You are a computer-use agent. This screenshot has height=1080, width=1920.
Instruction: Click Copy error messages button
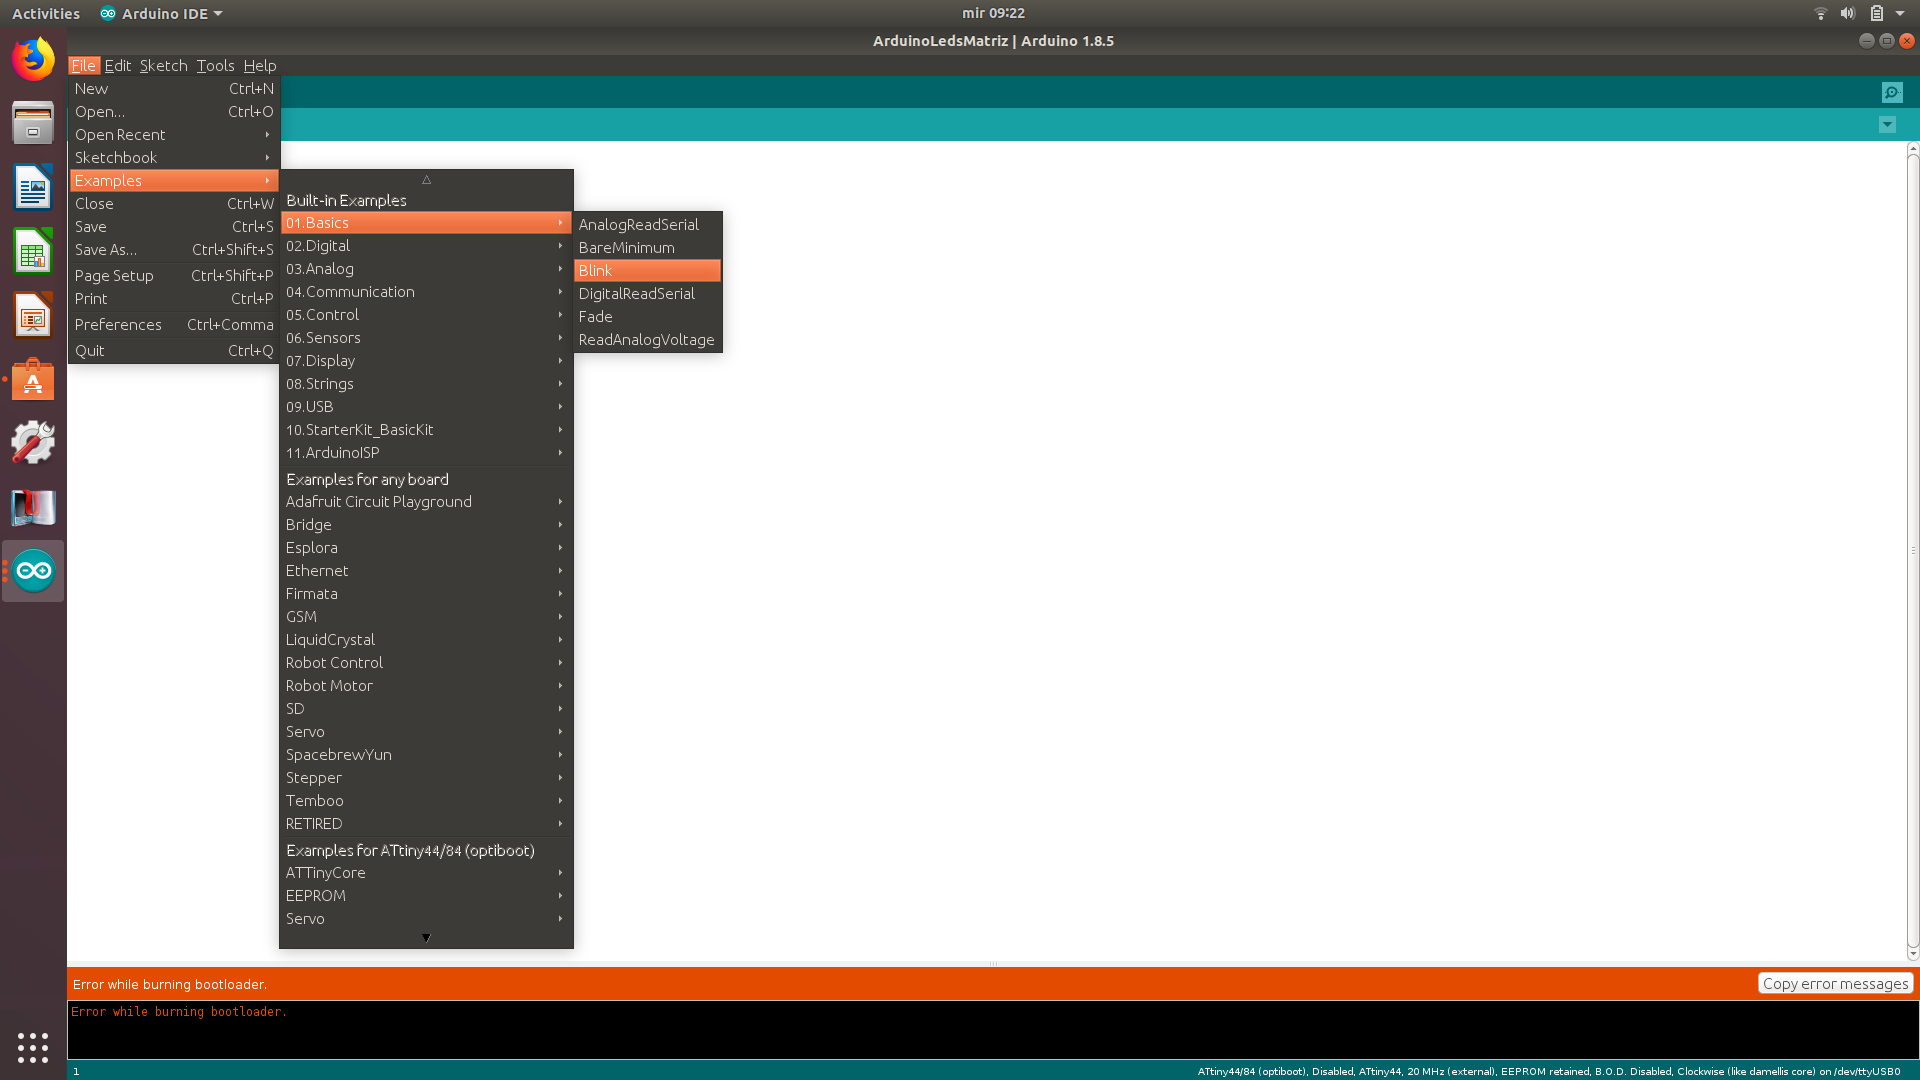point(1835,984)
